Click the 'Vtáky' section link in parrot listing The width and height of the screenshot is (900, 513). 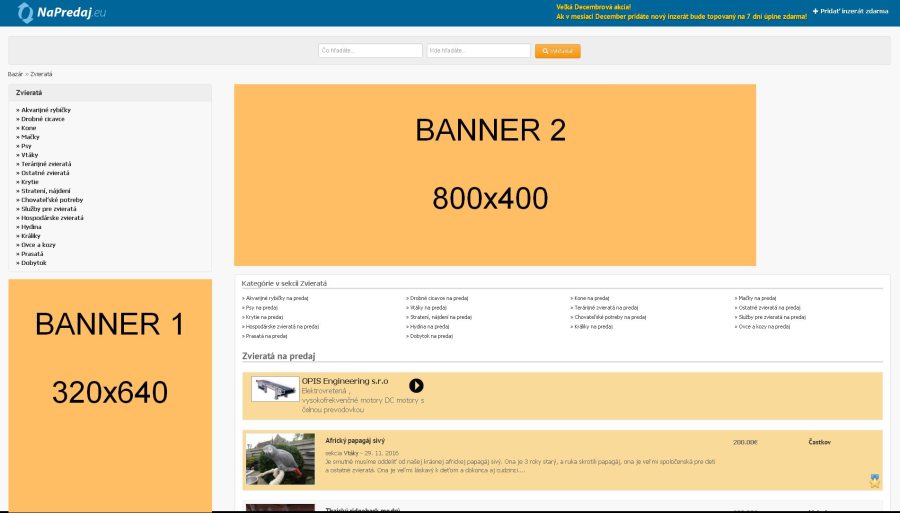(351, 453)
